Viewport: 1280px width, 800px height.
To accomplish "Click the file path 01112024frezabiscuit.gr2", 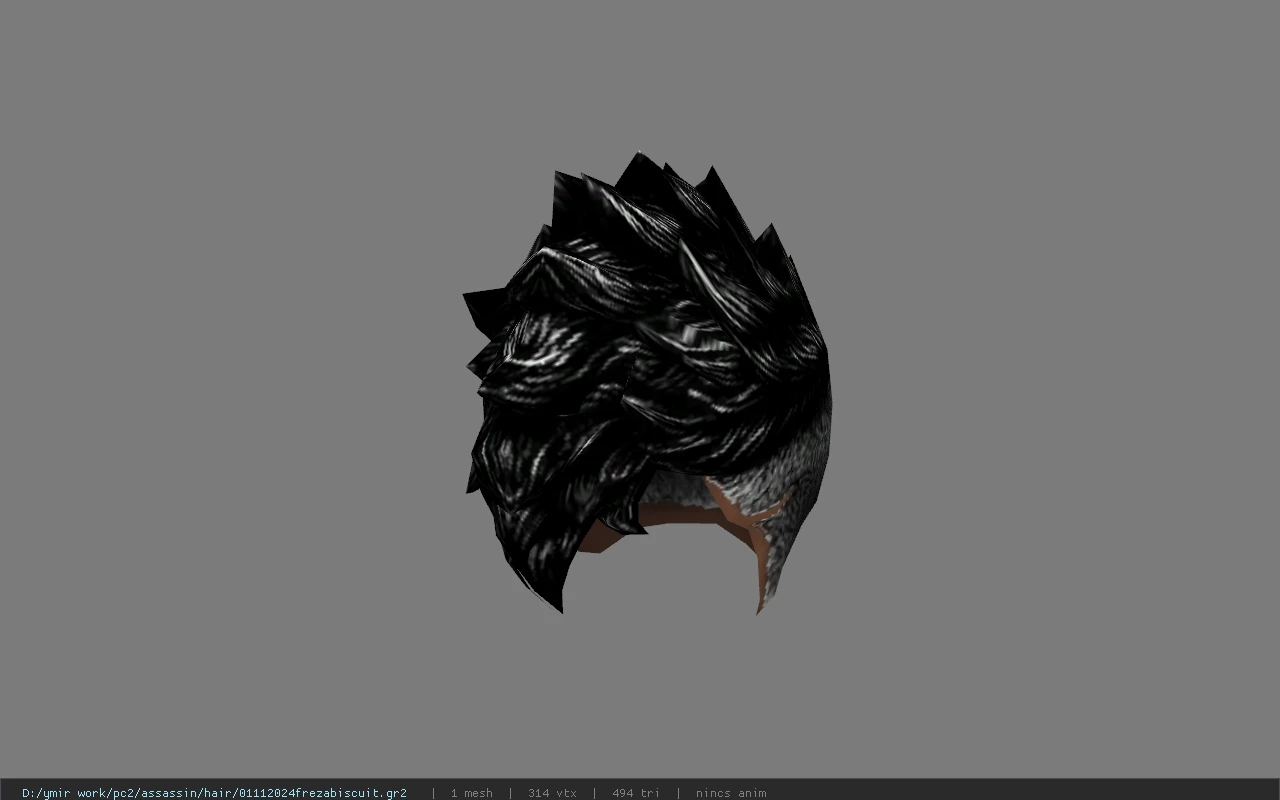I will (214, 793).
